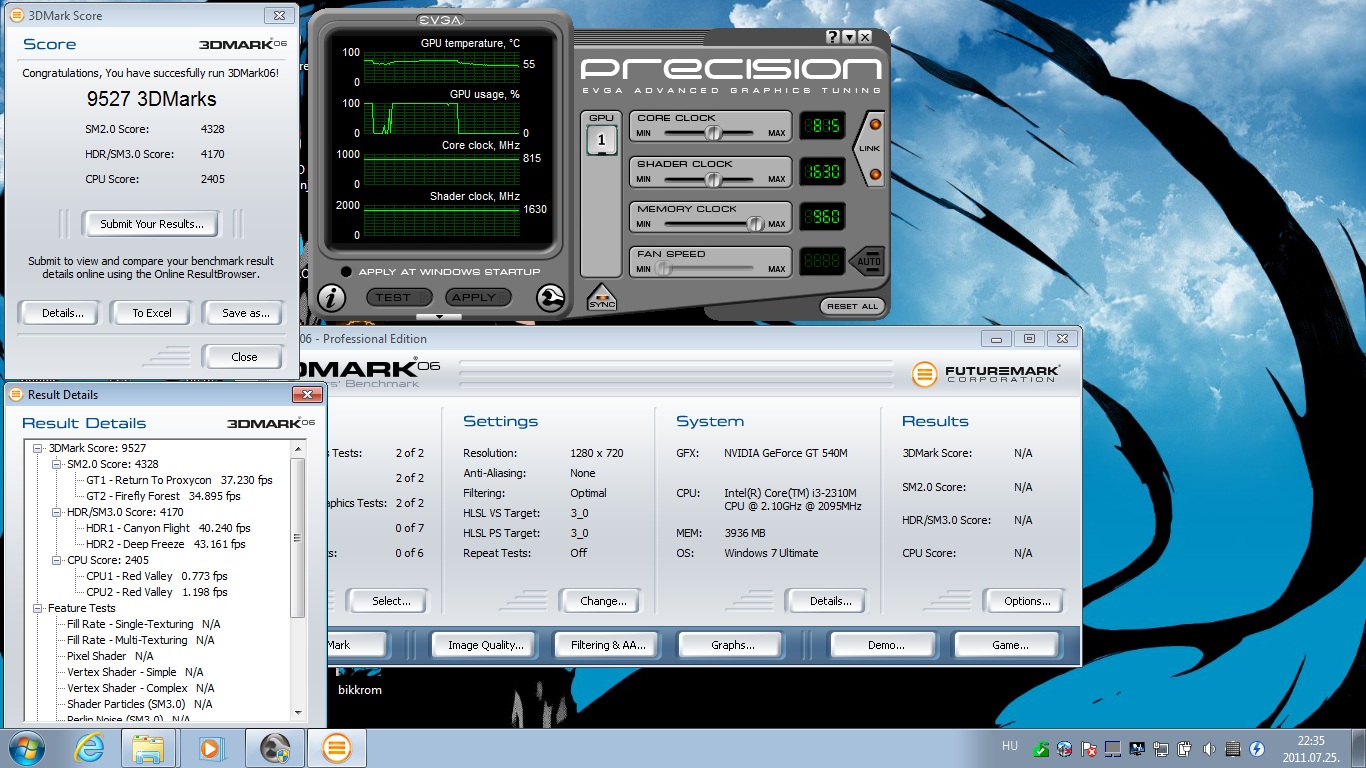Select HDR1 - Canyon Flight row

[x=168, y=528]
